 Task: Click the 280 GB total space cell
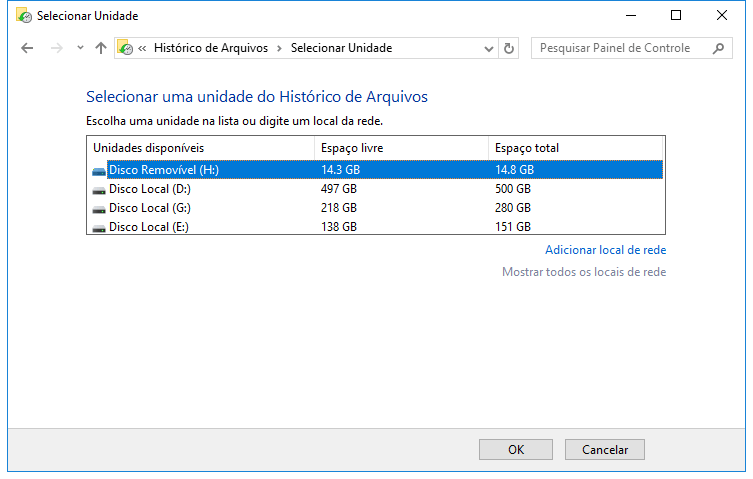click(x=513, y=208)
